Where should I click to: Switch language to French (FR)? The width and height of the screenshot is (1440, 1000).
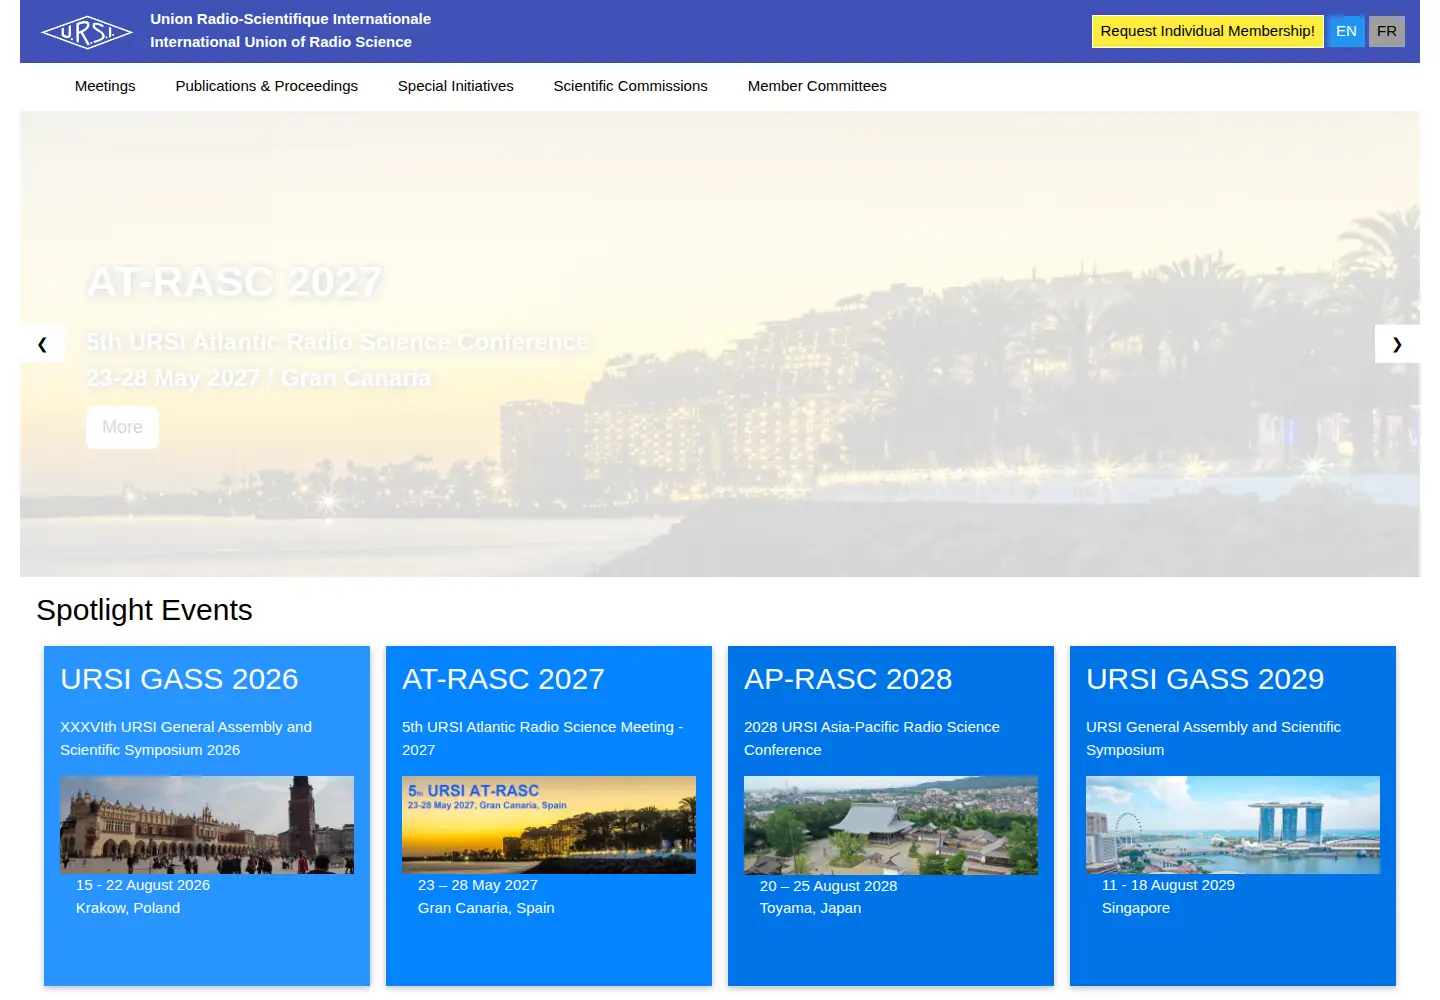coord(1387,31)
